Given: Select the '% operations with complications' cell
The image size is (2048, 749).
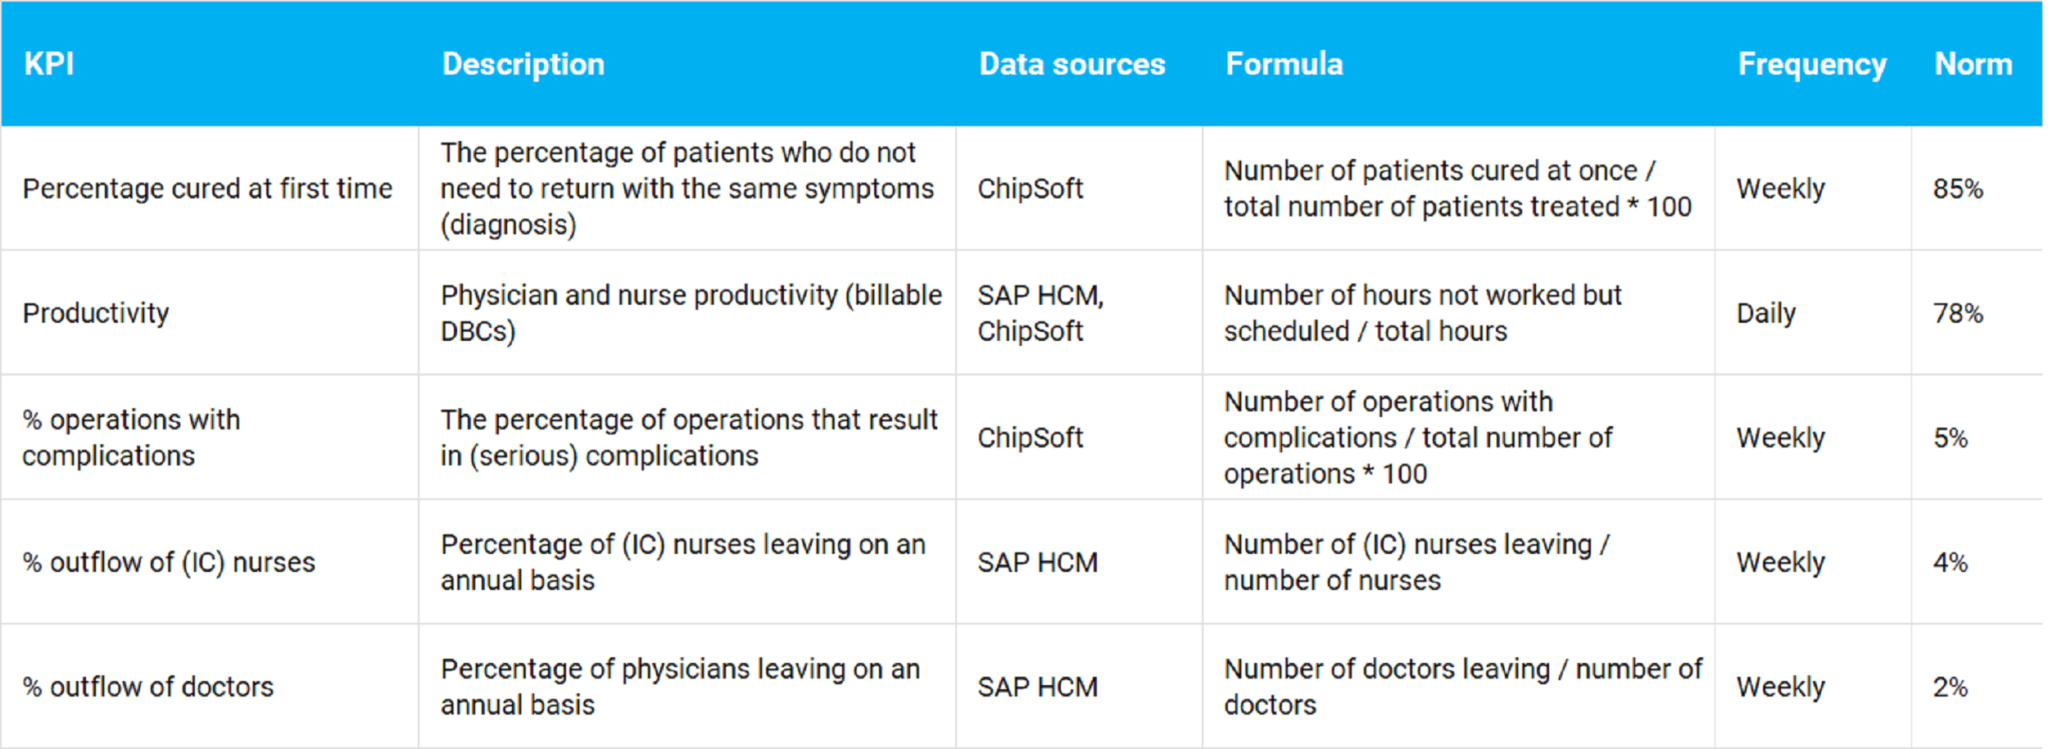Looking at the screenshot, I should 131,437.
